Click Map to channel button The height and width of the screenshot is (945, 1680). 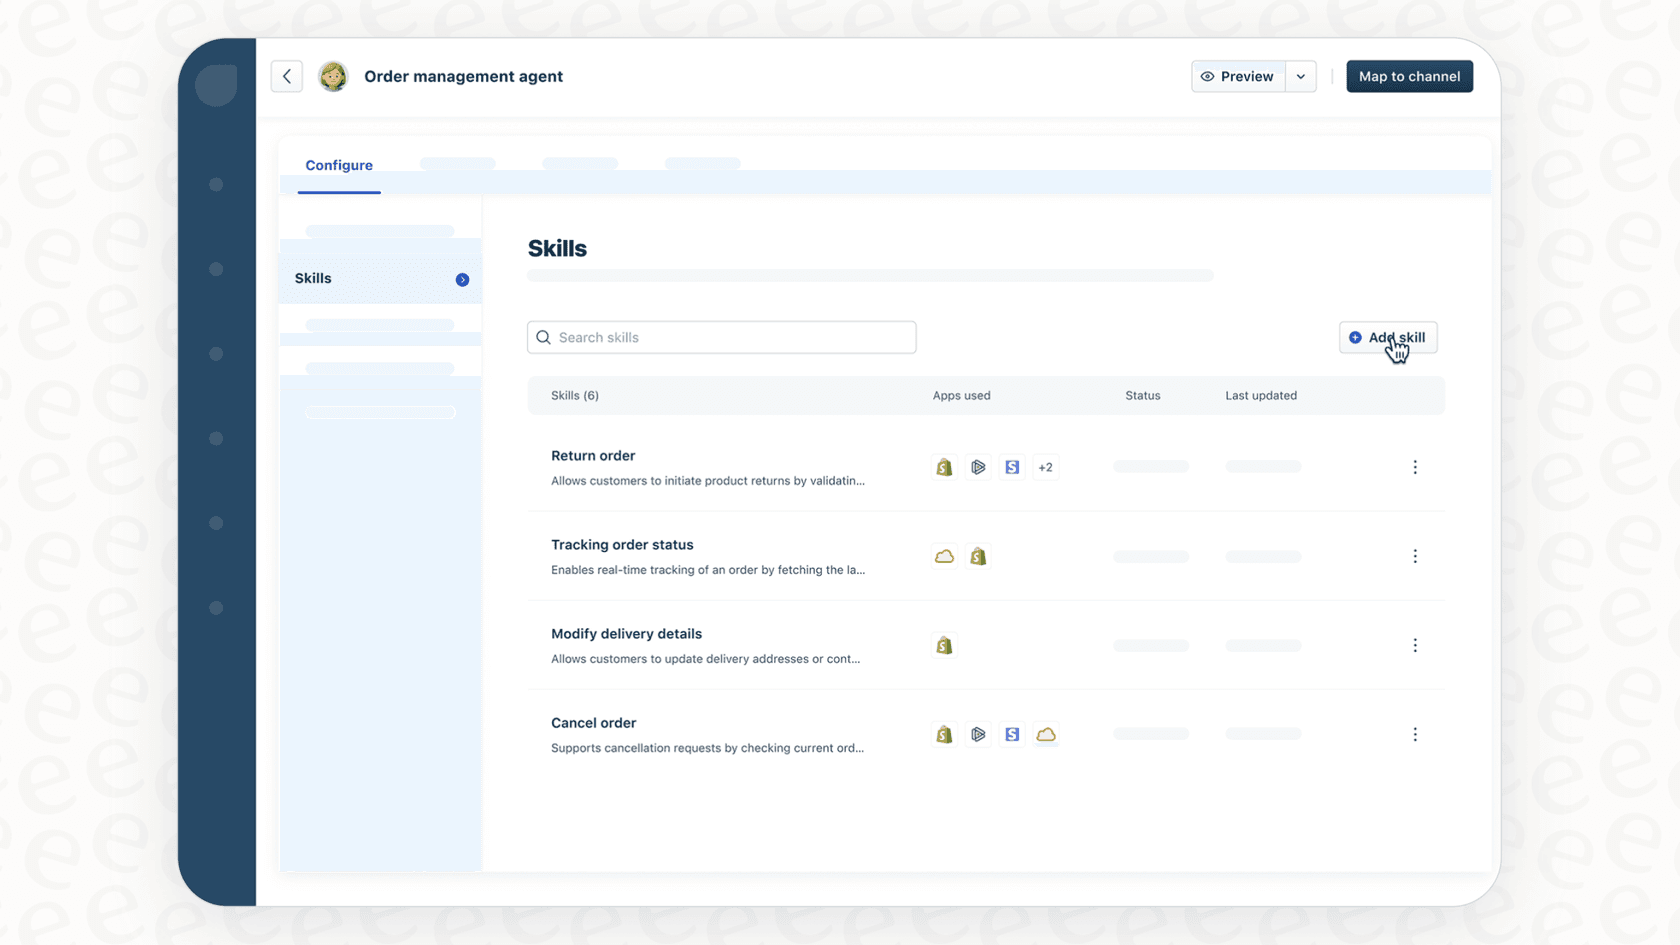tap(1409, 76)
